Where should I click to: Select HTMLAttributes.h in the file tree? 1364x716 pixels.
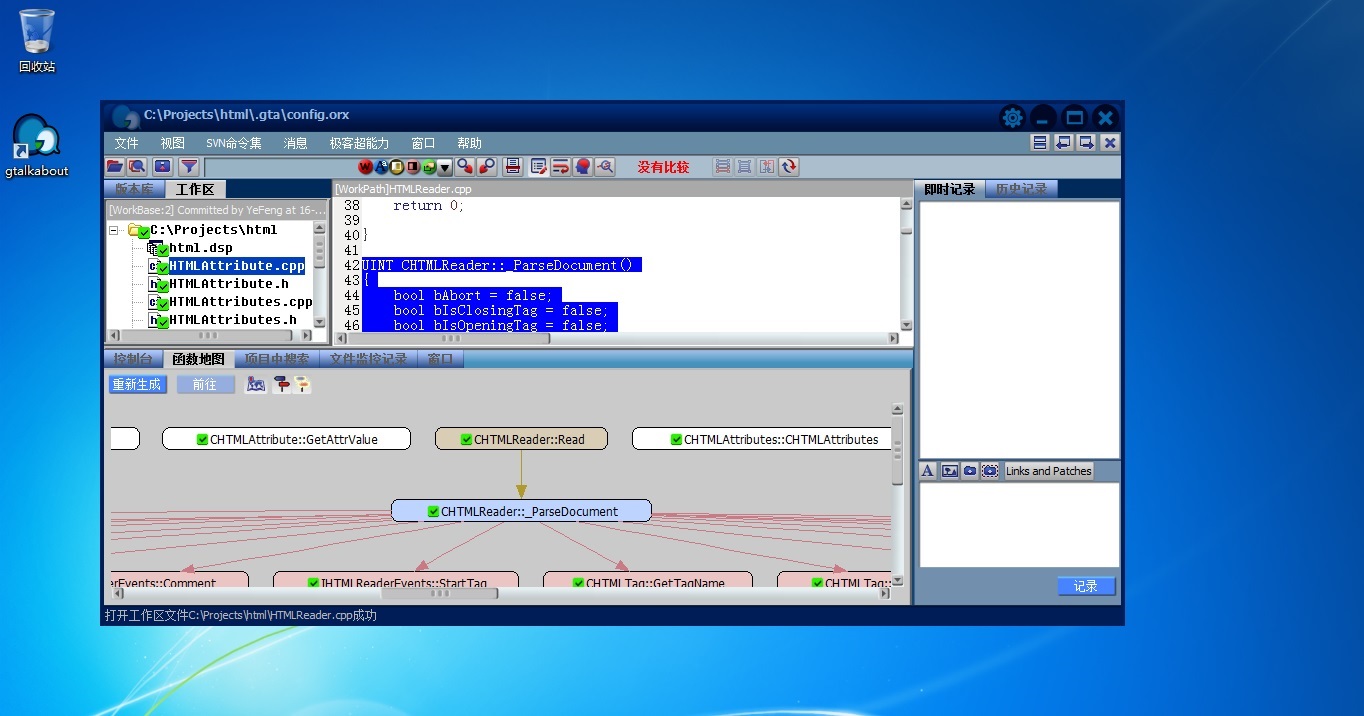click(x=233, y=320)
